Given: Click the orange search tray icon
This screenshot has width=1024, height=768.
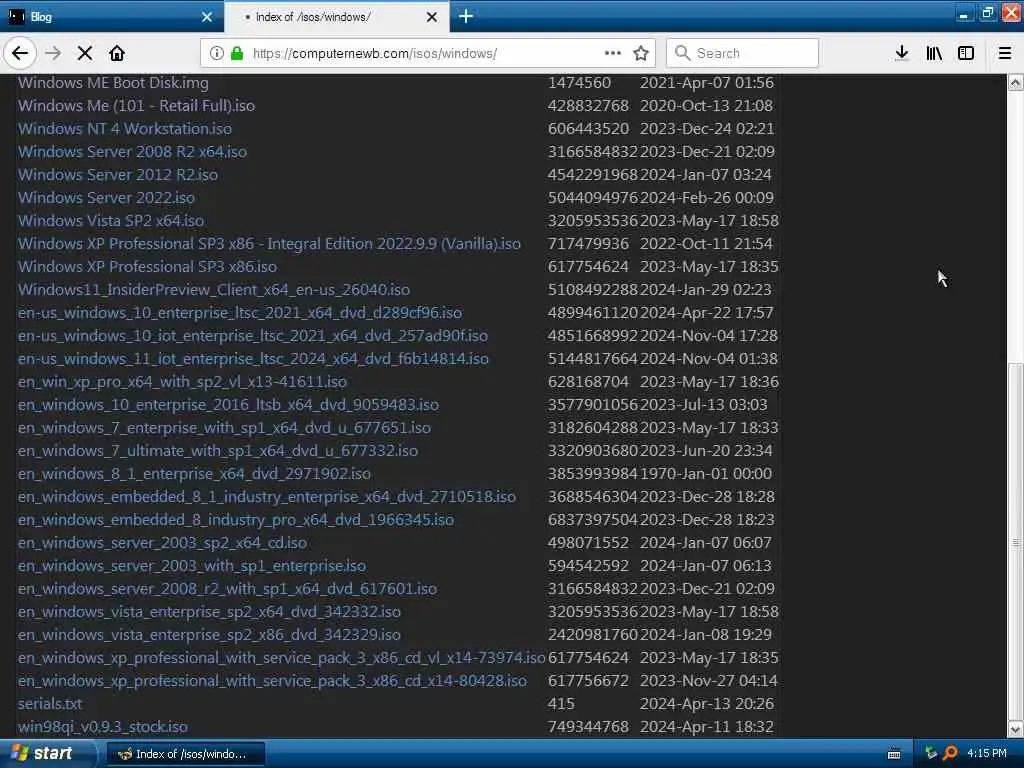Looking at the screenshot, I should coord(950,754).
